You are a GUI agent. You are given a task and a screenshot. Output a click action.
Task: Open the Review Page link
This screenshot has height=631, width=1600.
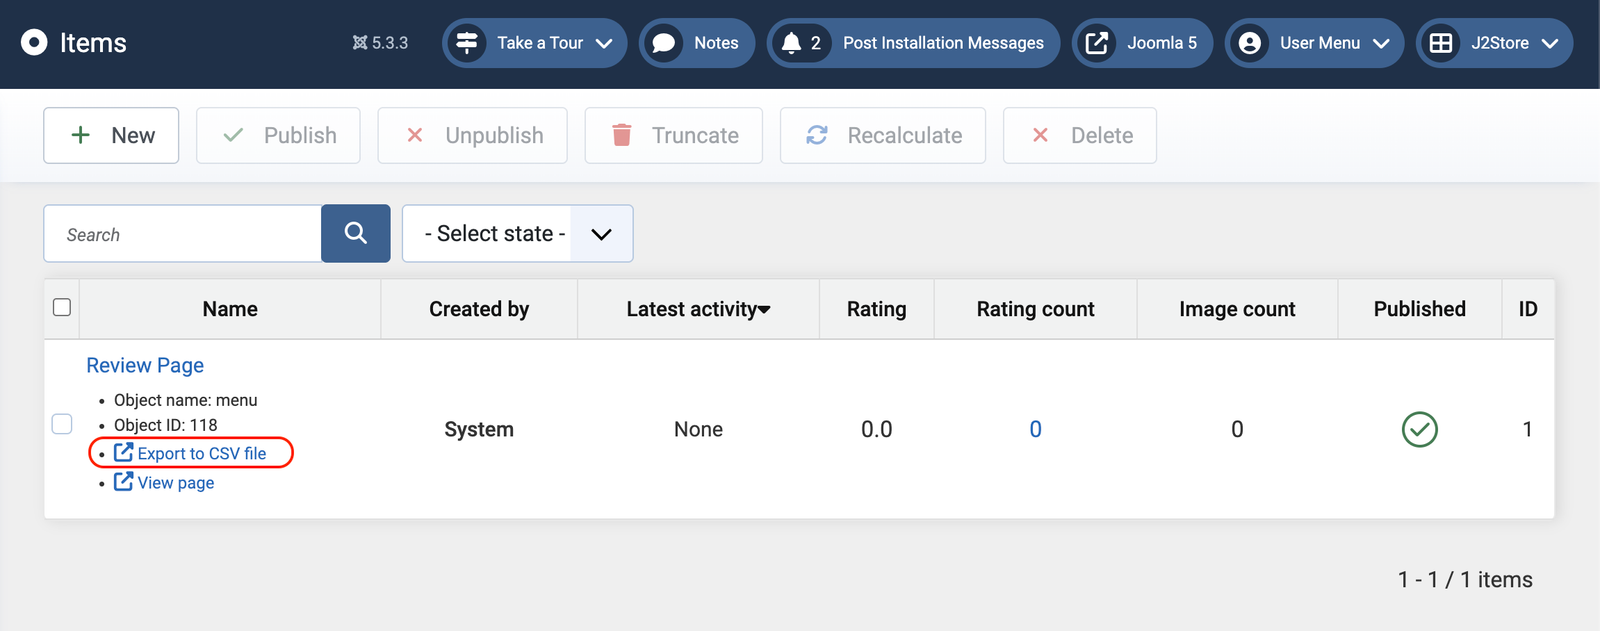pyautogui.click(x=145, y=365)
